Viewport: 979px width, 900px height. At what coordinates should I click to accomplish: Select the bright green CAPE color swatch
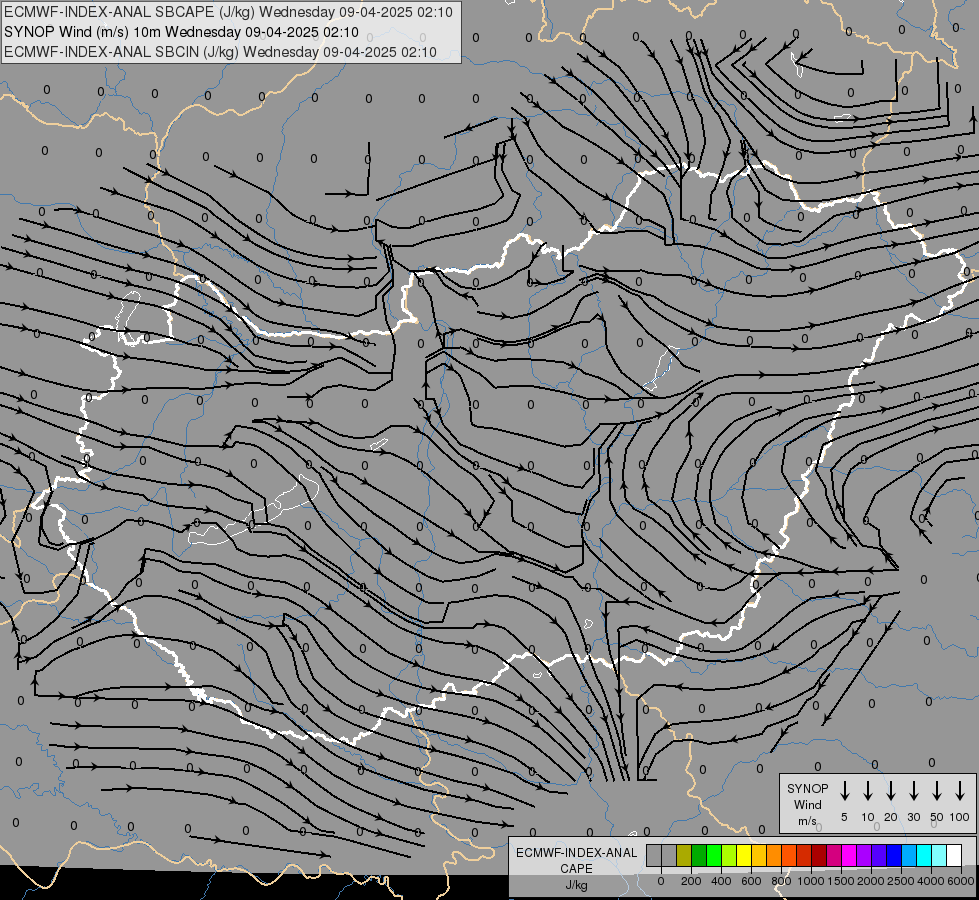(x=714, y=855)
